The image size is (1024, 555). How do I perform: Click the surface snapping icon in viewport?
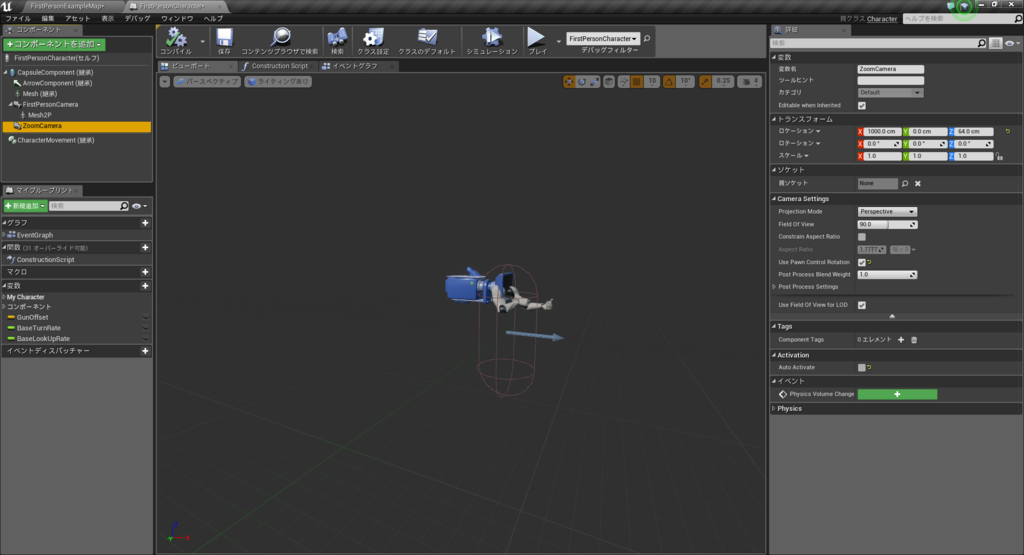point(624,82)
